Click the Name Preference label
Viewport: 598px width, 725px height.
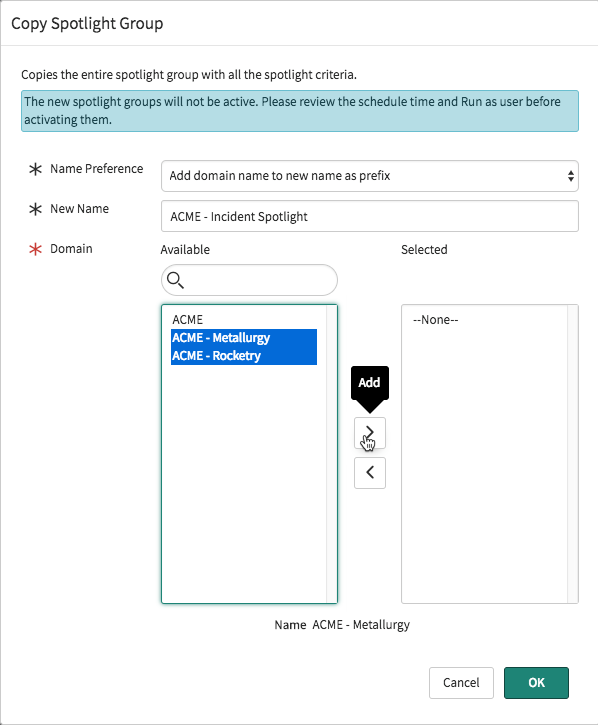click(97, 169)
